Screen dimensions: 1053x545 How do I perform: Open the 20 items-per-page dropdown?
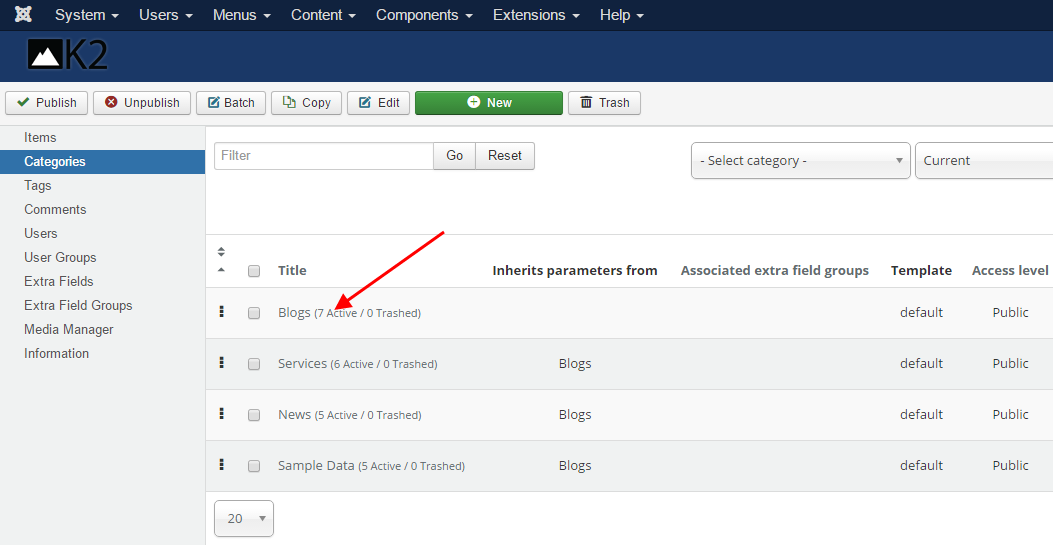pos(243,518)
